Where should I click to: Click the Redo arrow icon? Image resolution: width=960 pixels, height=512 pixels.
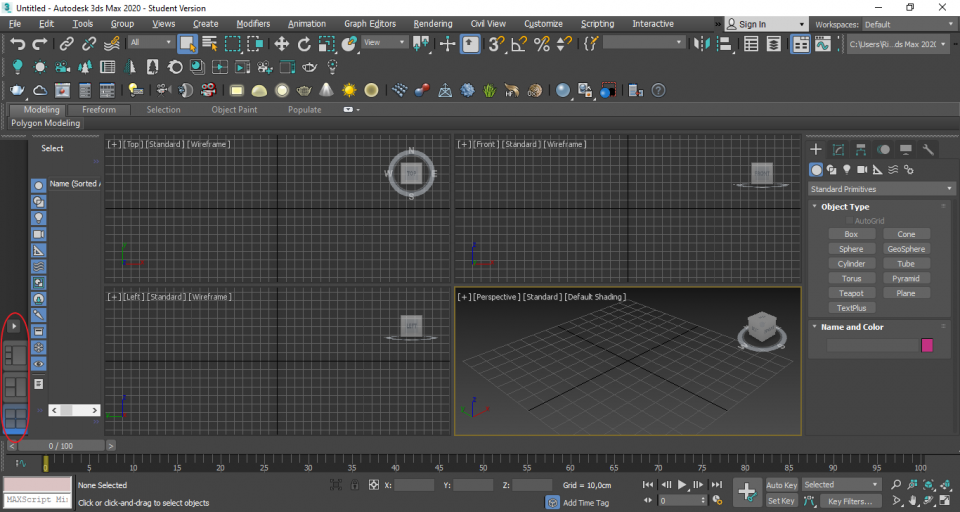(40, 43)
